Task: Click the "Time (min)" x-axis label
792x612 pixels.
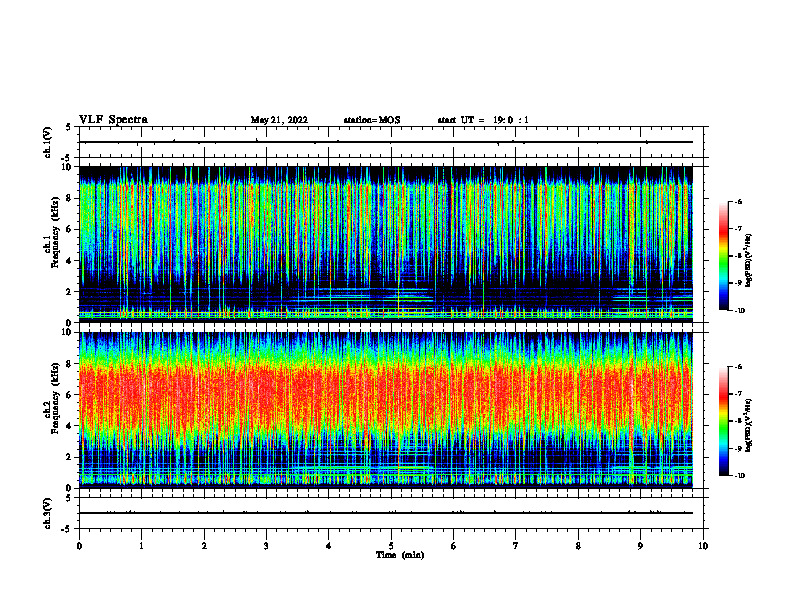Action: 400,555
